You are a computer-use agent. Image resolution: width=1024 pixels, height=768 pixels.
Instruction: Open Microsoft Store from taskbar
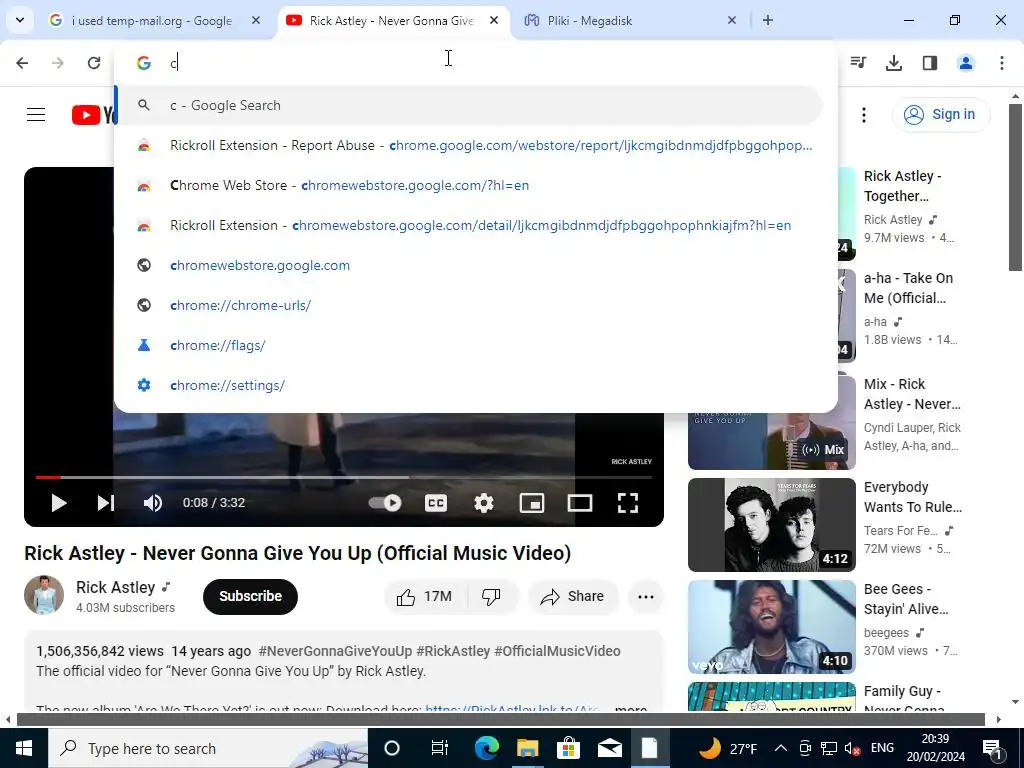tap(568, 748)
